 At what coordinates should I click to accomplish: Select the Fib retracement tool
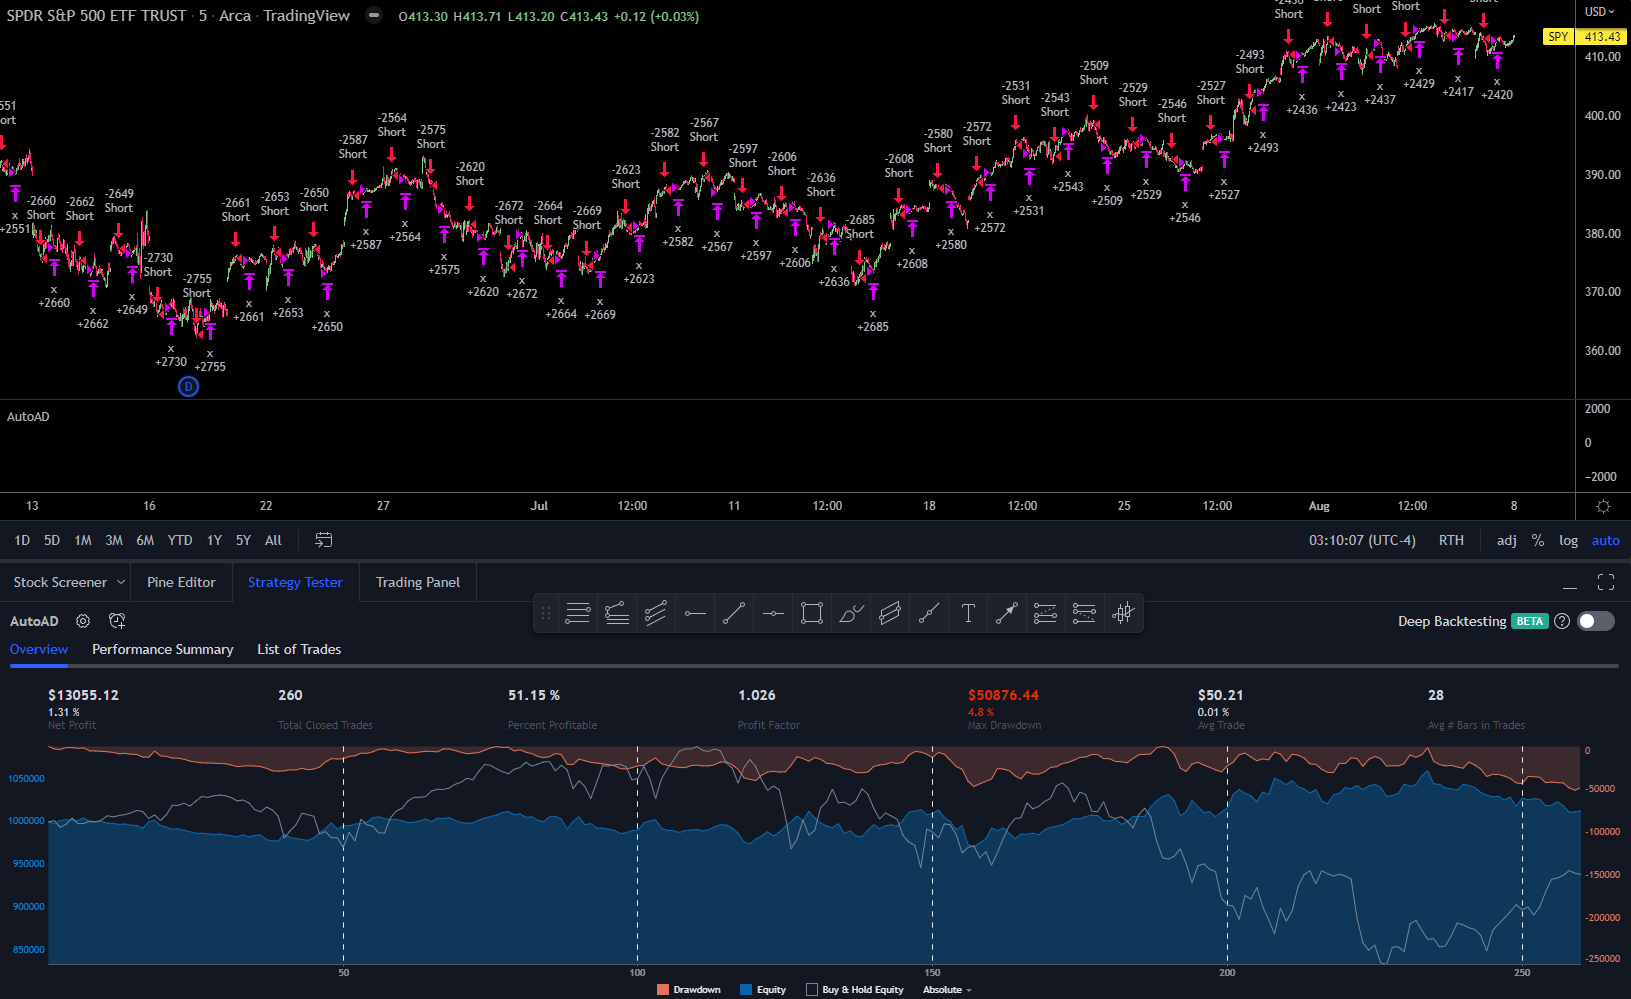point(1045,613)
